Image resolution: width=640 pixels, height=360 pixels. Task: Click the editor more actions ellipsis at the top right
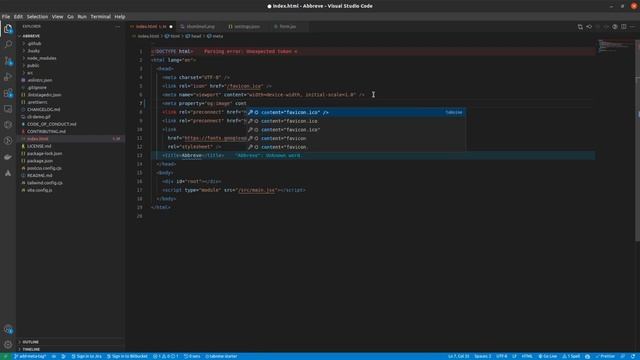(x=632, y=27)
